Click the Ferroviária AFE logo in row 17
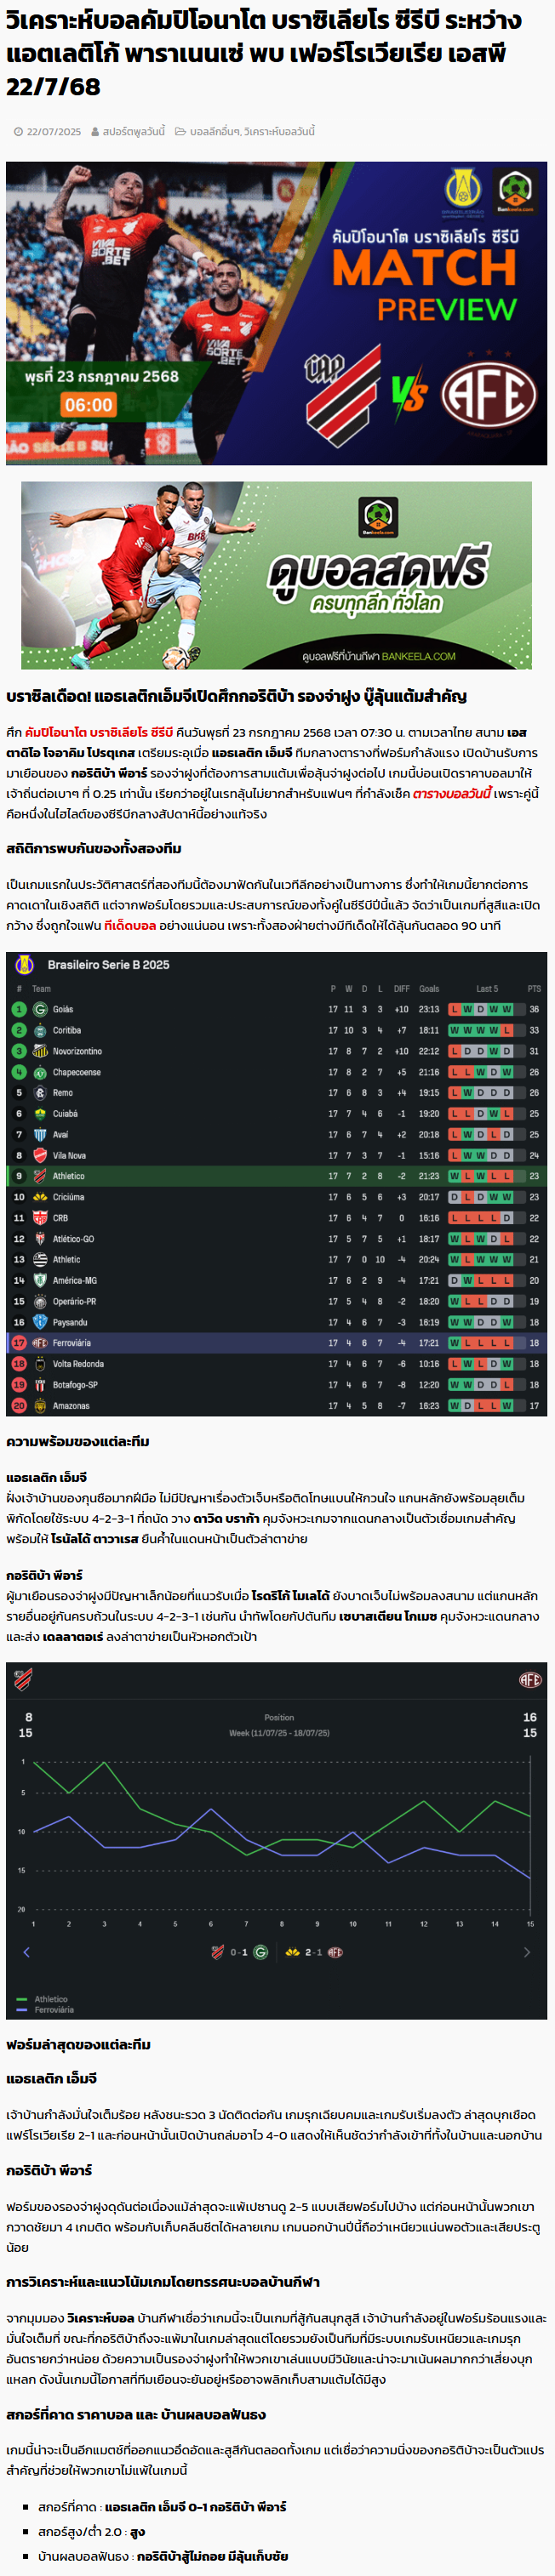555x2576 pixels. (40, 1343)
